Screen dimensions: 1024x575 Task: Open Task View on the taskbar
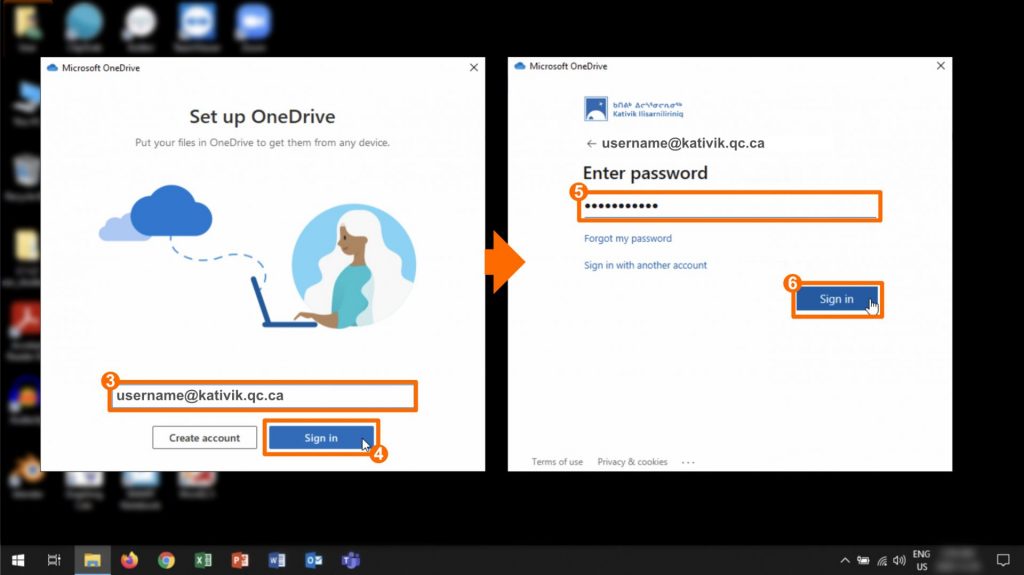click(x=55, y=560)
